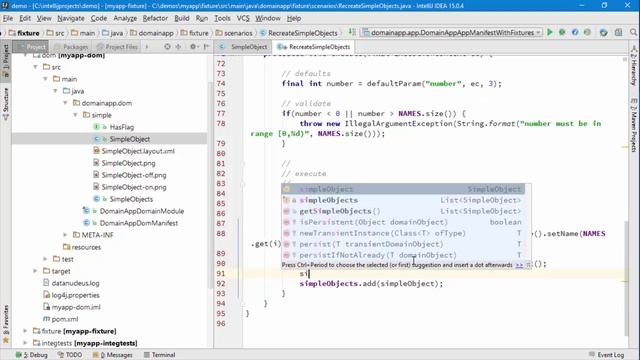Open the run configuration dropdown

pyautogui.click(x=452, y=32)
